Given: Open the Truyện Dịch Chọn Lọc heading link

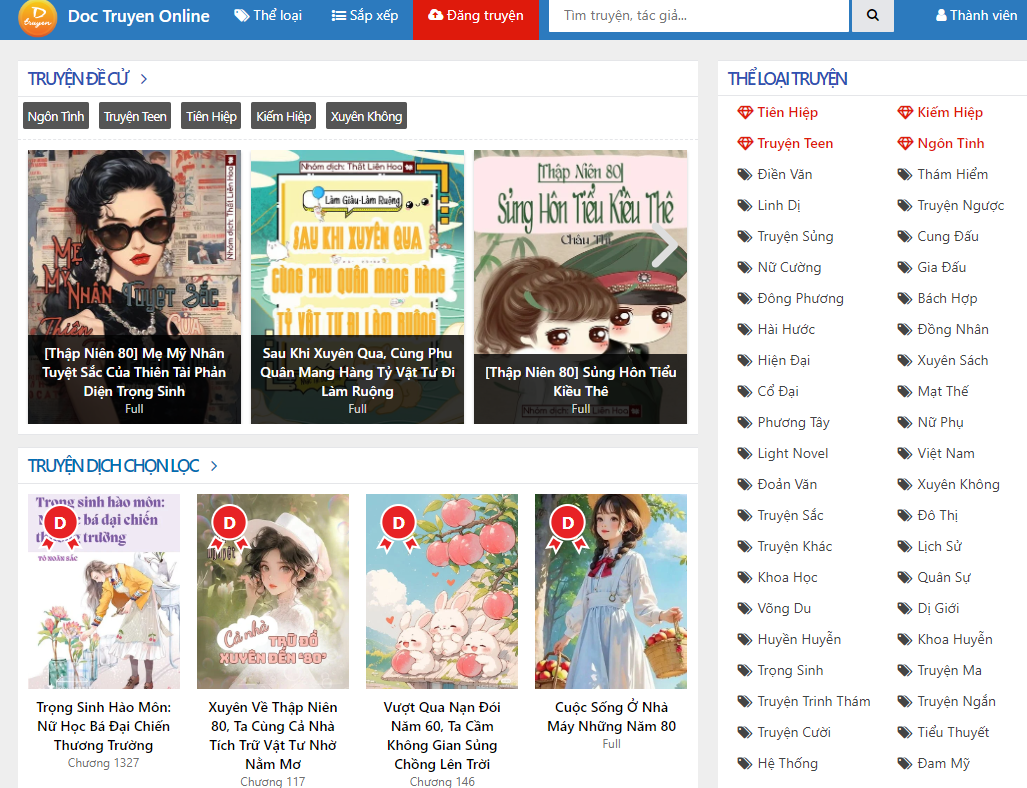Looking at the screenshot, I should click(113, 466).
